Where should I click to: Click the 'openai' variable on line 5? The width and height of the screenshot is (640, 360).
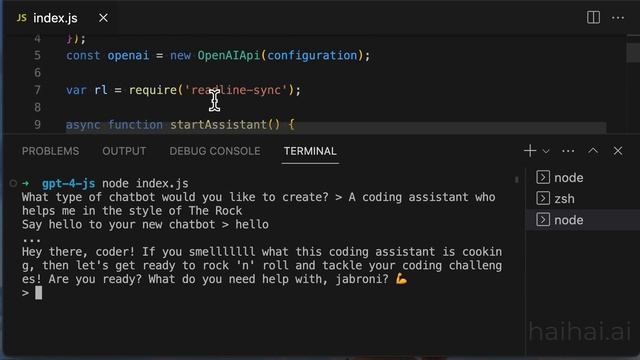click(128, 56)
